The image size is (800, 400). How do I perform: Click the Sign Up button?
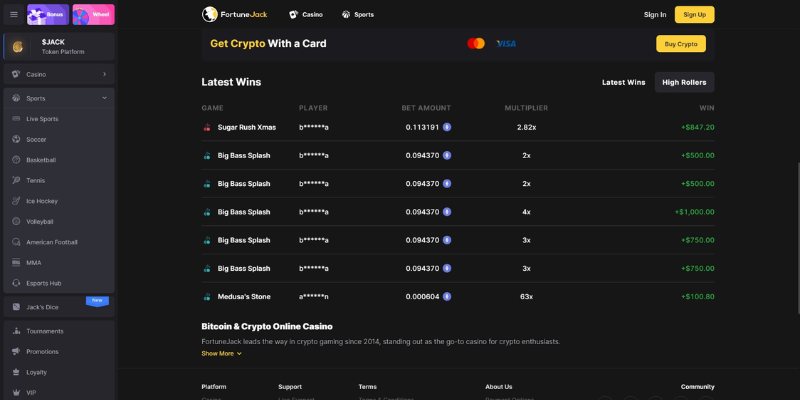694,14
